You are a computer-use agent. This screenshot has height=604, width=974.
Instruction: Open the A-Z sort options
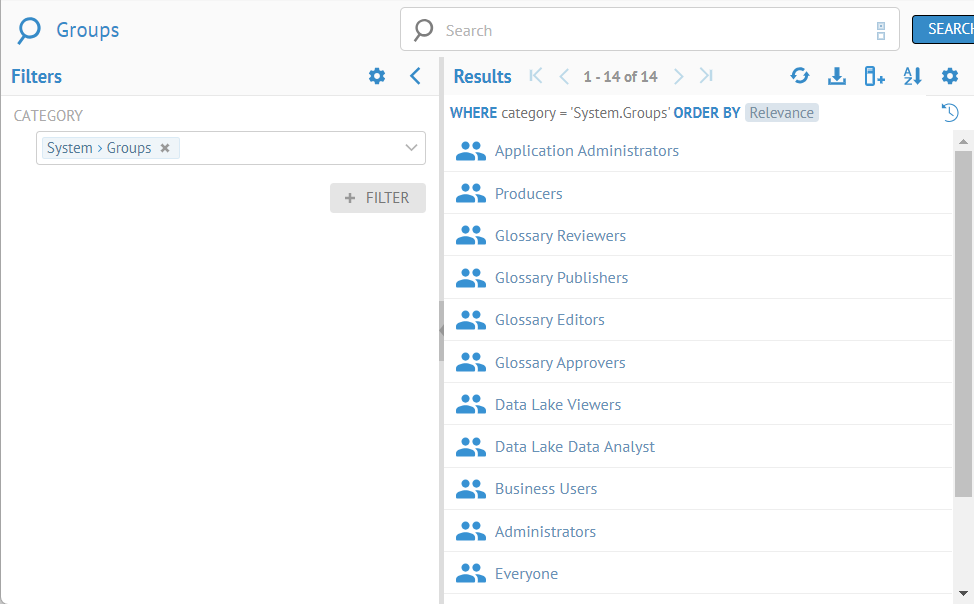pos(912,76)
